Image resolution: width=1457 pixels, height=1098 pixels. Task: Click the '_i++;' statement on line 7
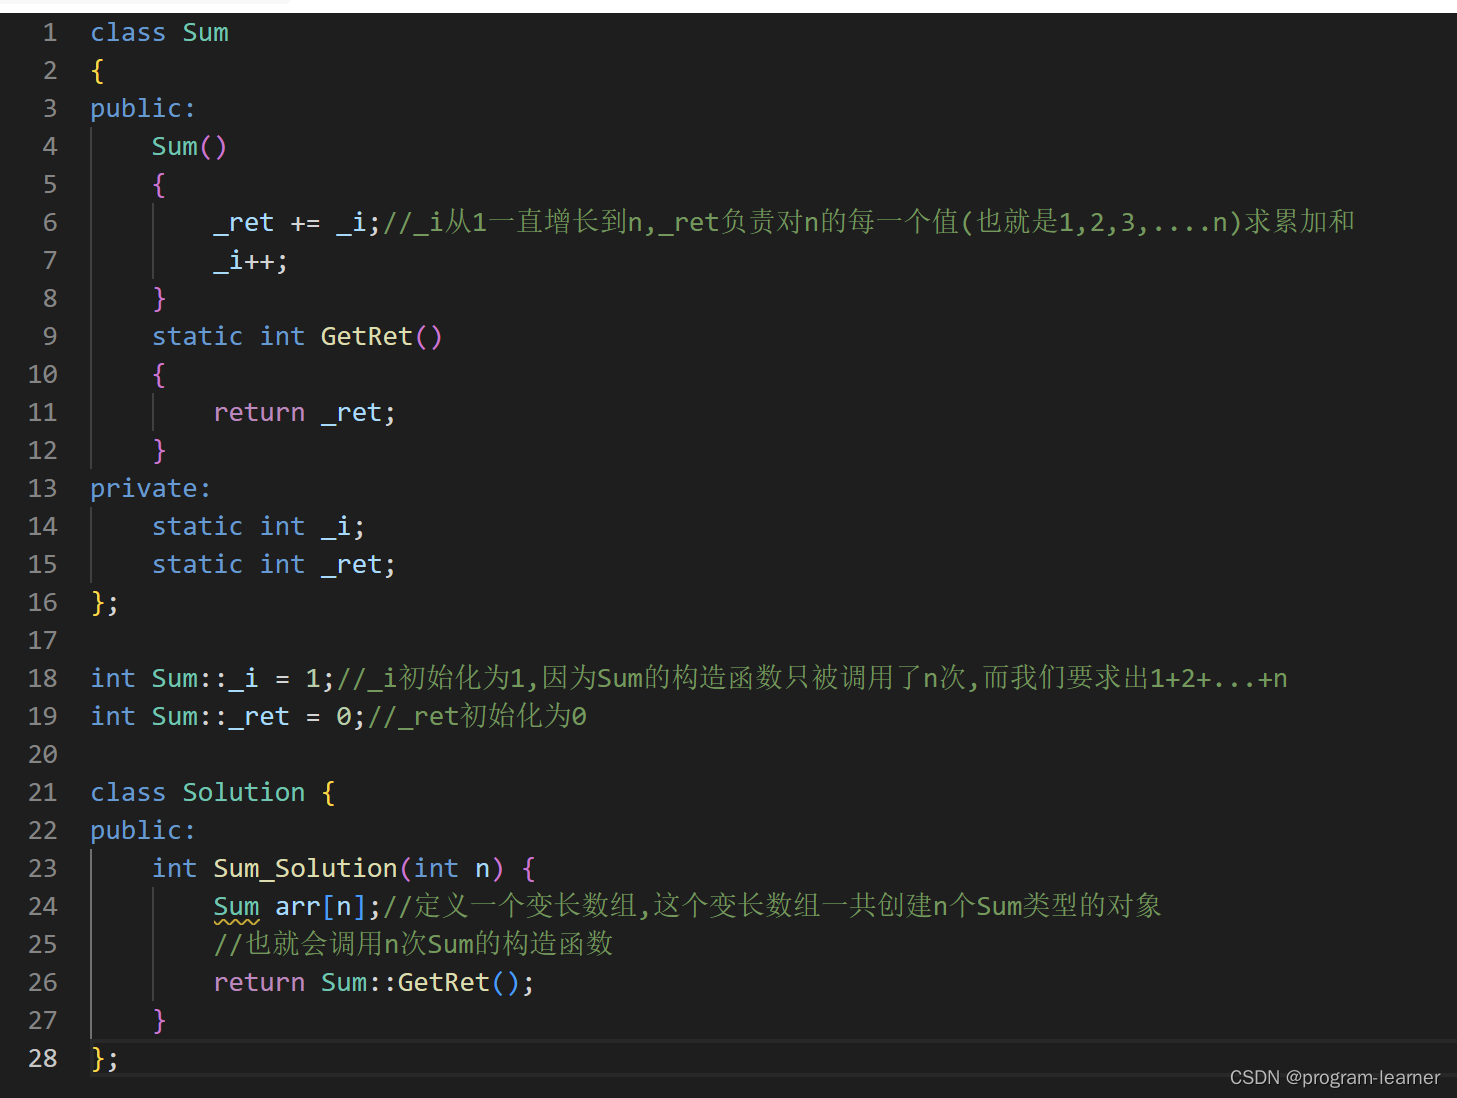(251, 261)
